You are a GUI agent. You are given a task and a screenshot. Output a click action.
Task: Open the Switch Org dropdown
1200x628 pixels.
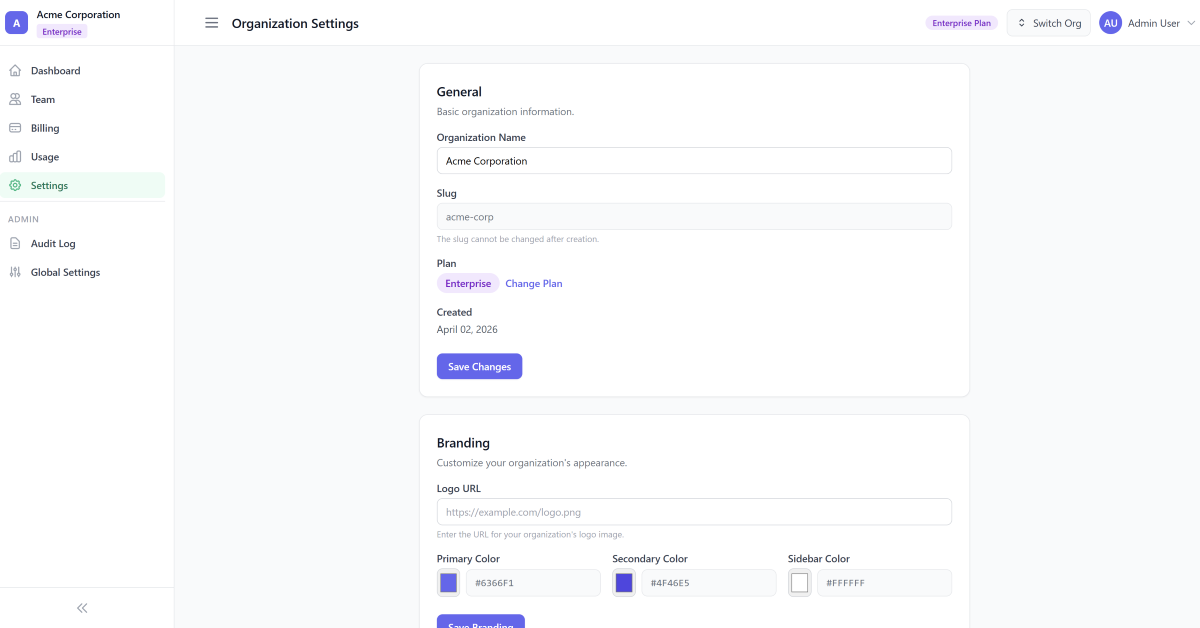1048,23
